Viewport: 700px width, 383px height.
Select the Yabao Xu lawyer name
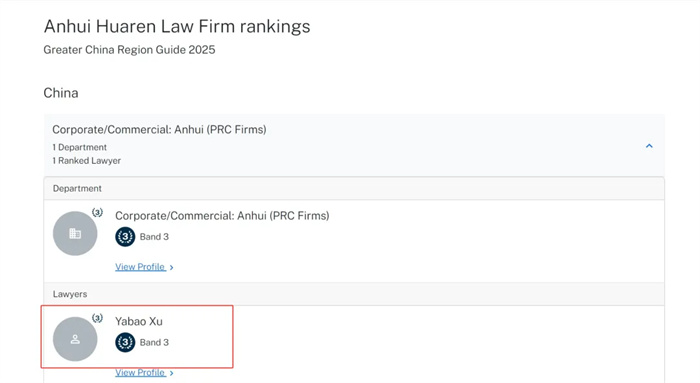click(139, 321)
